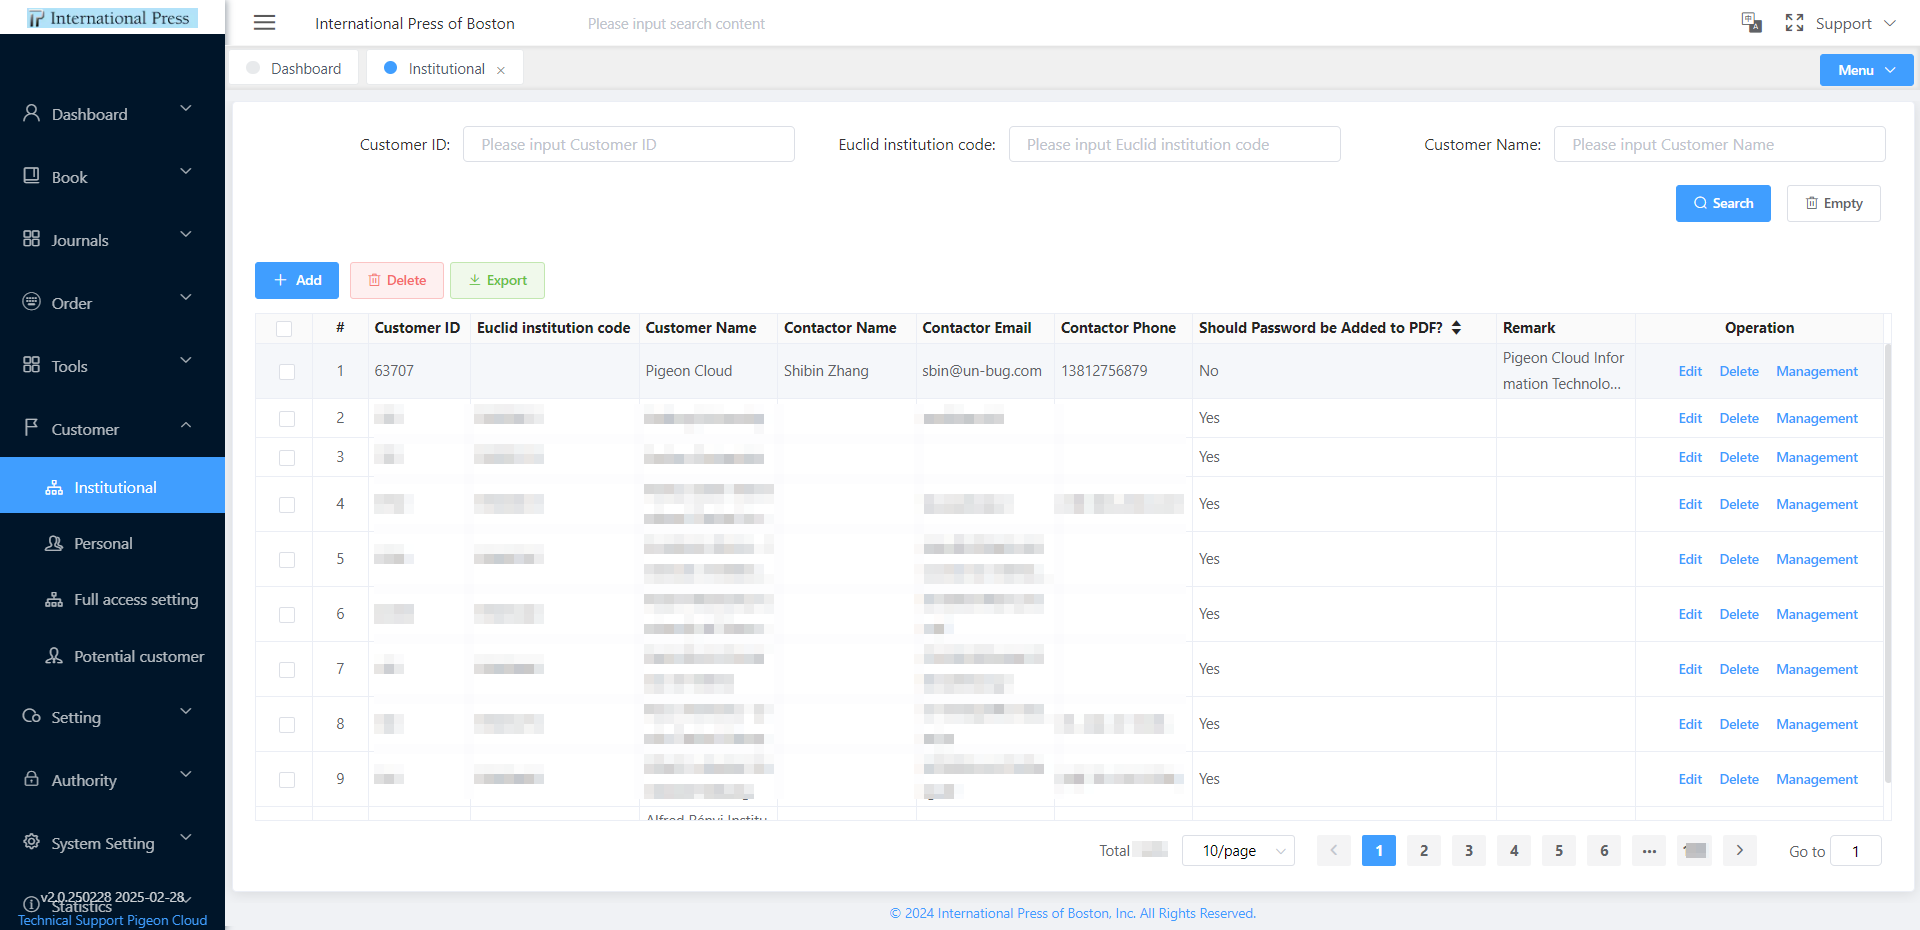This screenshot has width=1920, height=930.
Task: Open Full access setting submenu item
Action: coord(112,599)
